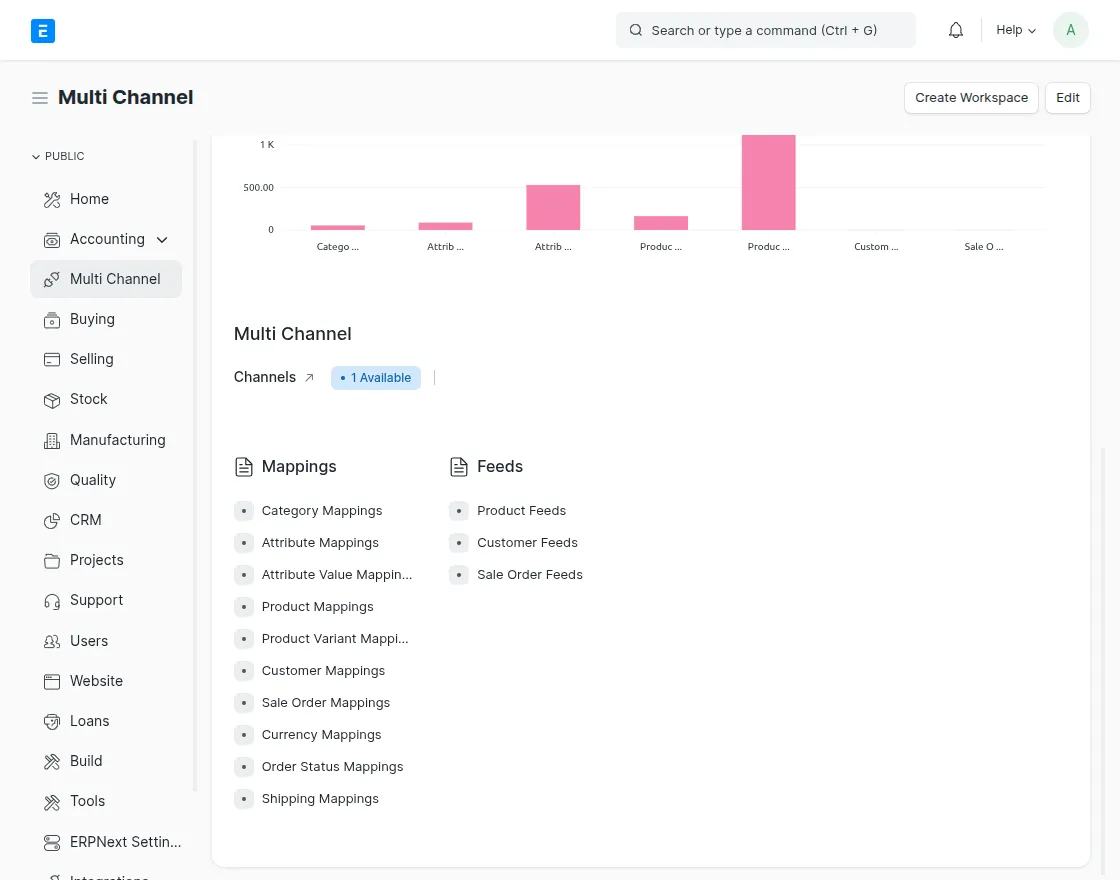Select the Loans sidebar icon

coord(52,721)
